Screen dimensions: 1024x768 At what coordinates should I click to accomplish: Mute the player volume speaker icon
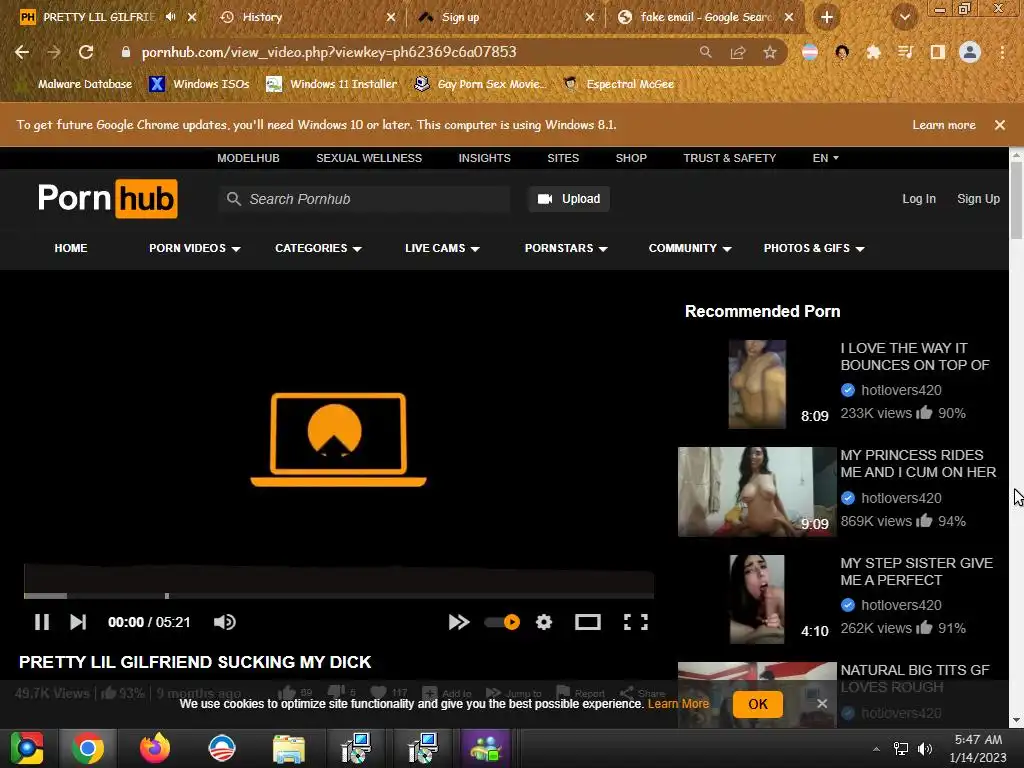click(225, 622)
